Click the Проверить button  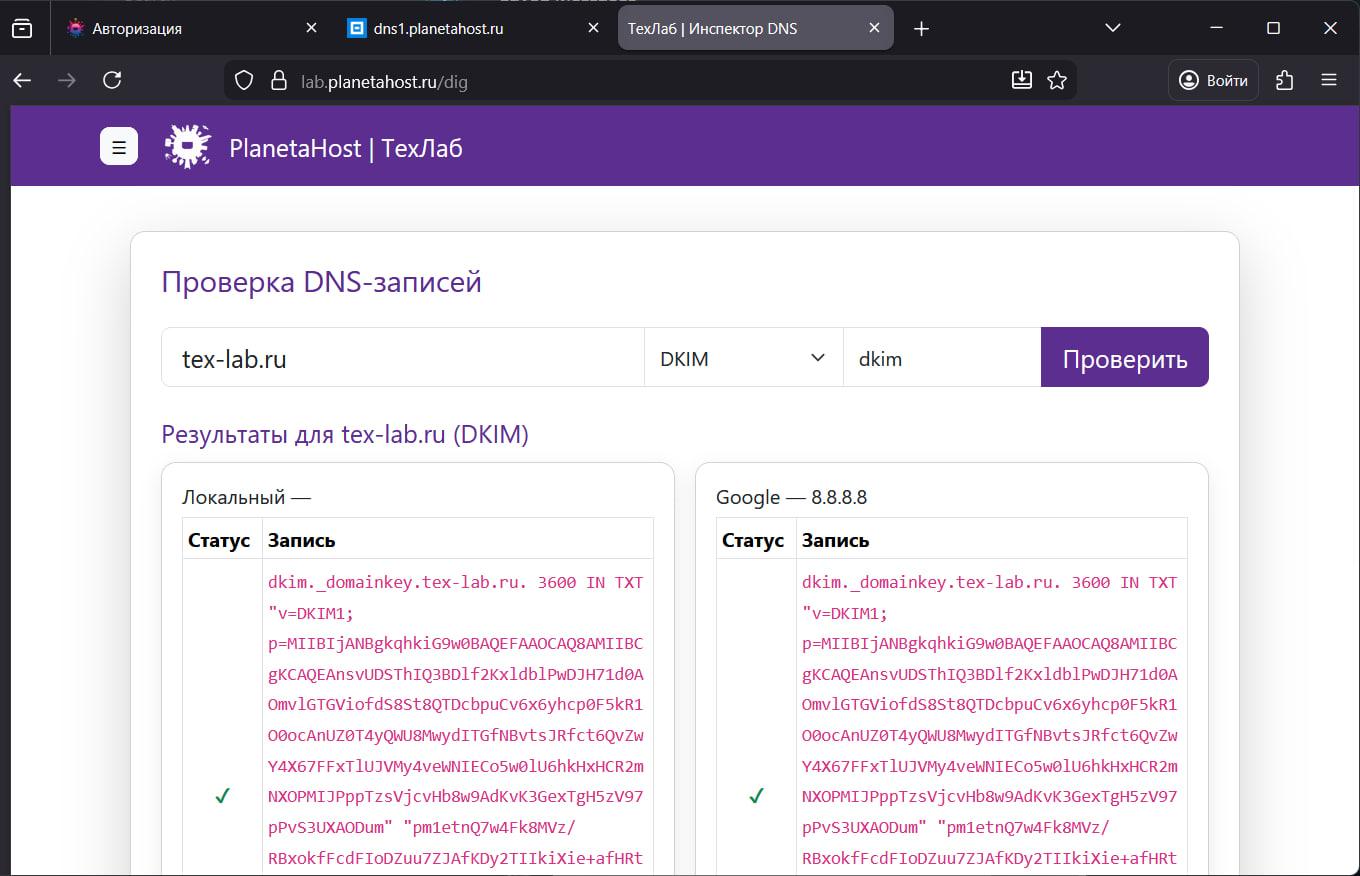[x=1124, y=357]
